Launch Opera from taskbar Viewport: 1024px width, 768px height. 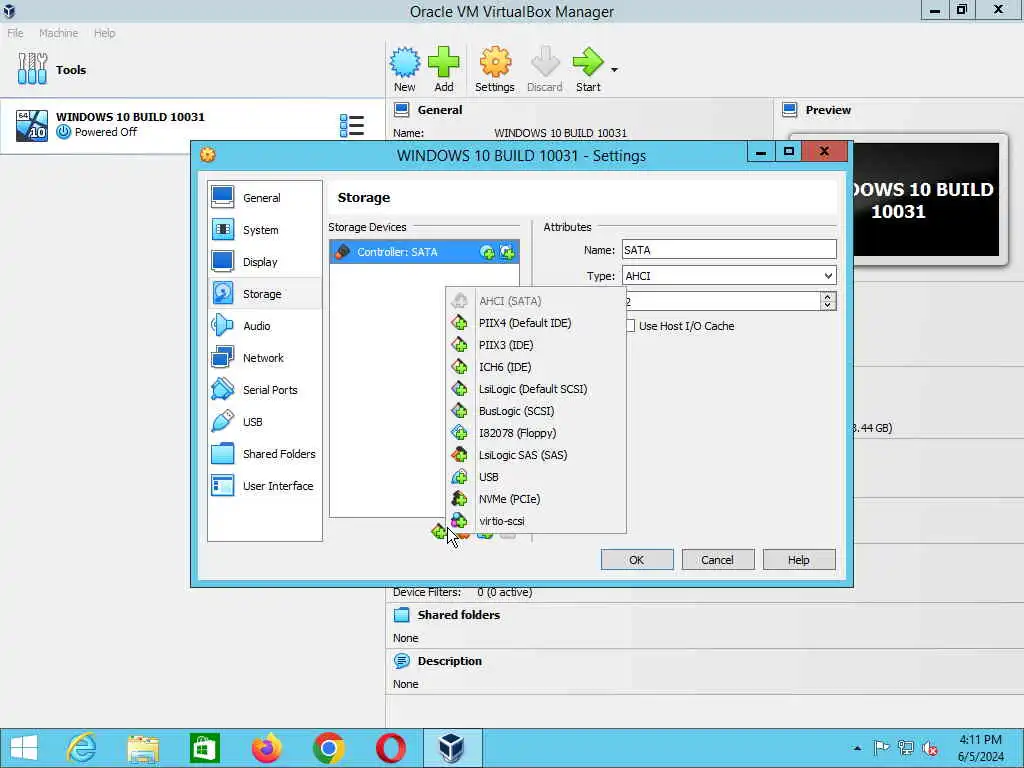(x=391, y=748)
